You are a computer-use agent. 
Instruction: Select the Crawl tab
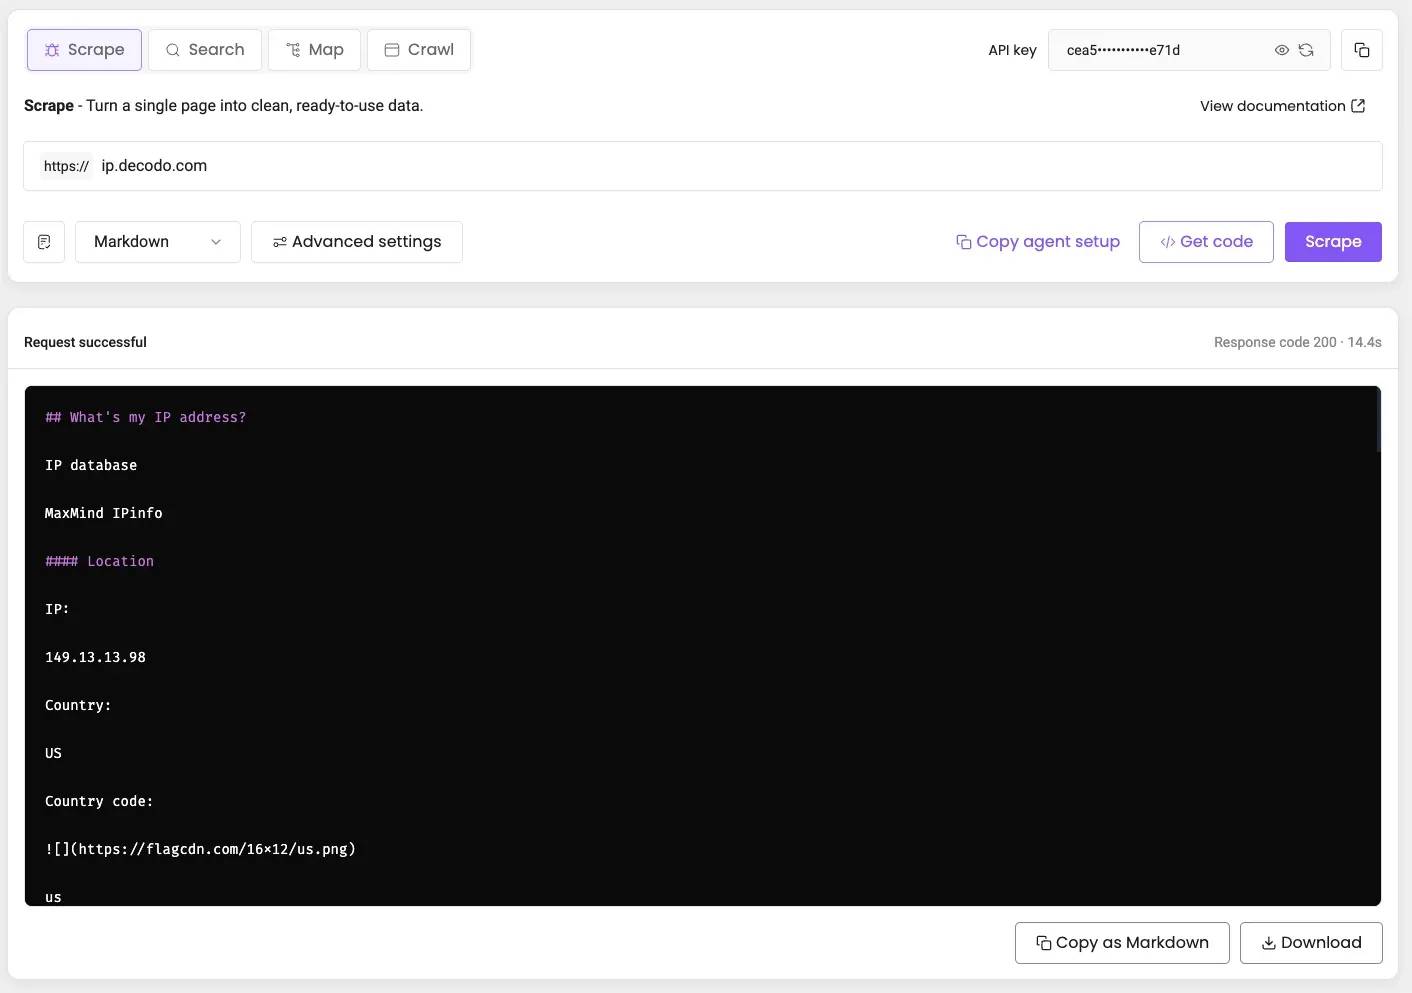[419, 50]
